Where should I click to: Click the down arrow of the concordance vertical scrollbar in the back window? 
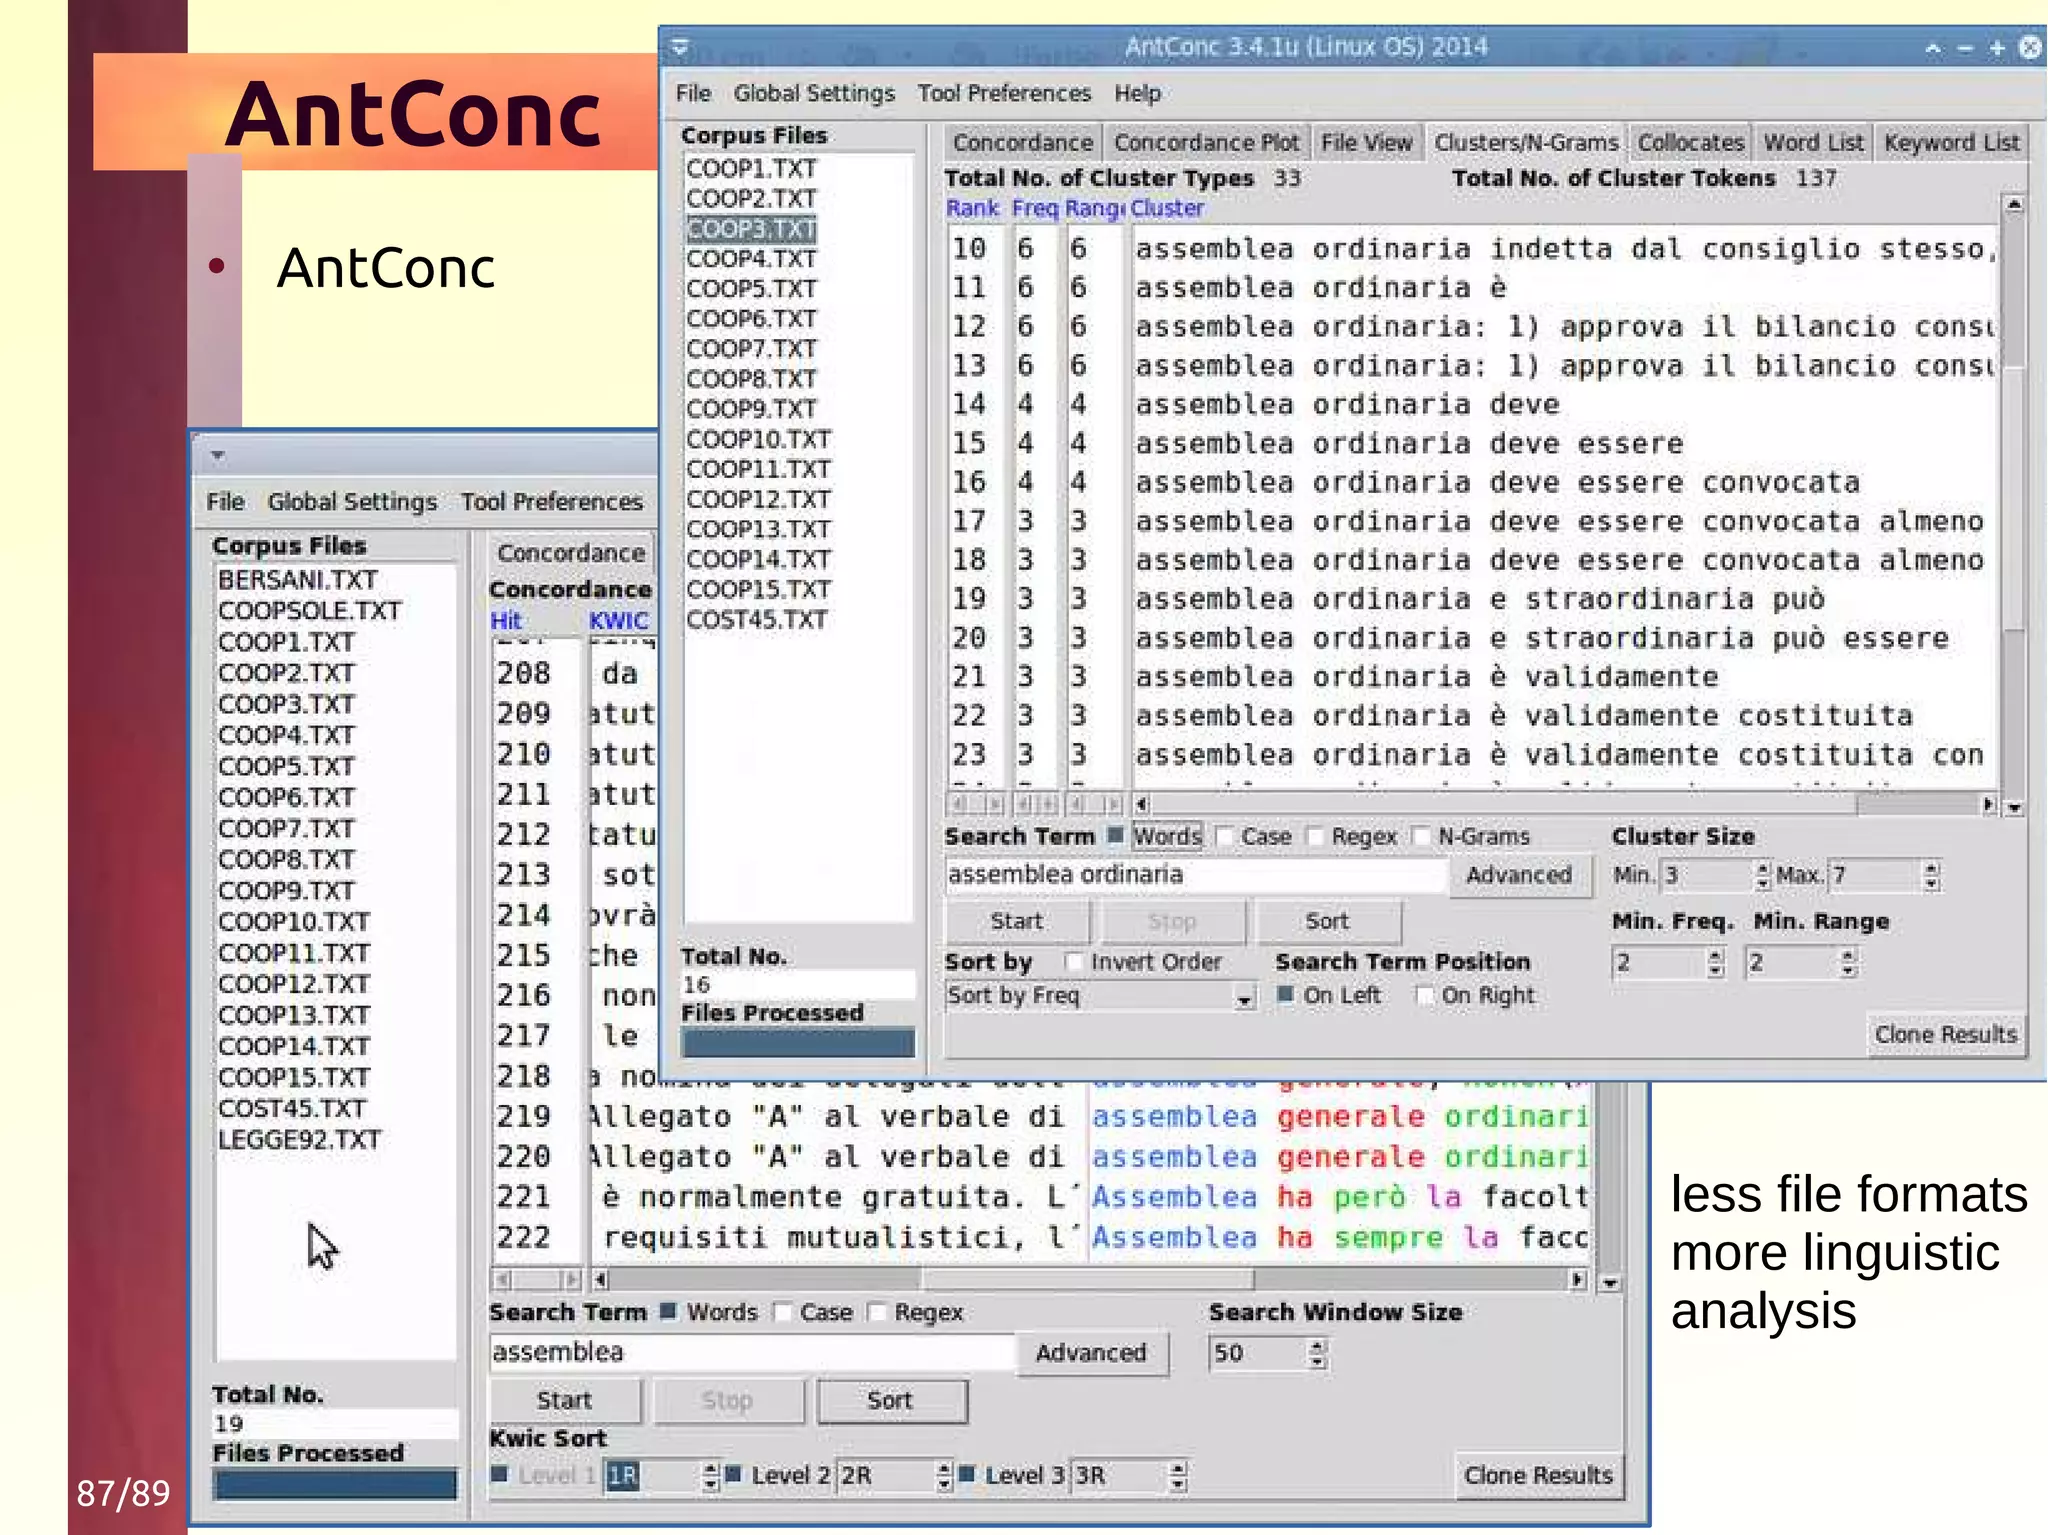(1610, 1282)
